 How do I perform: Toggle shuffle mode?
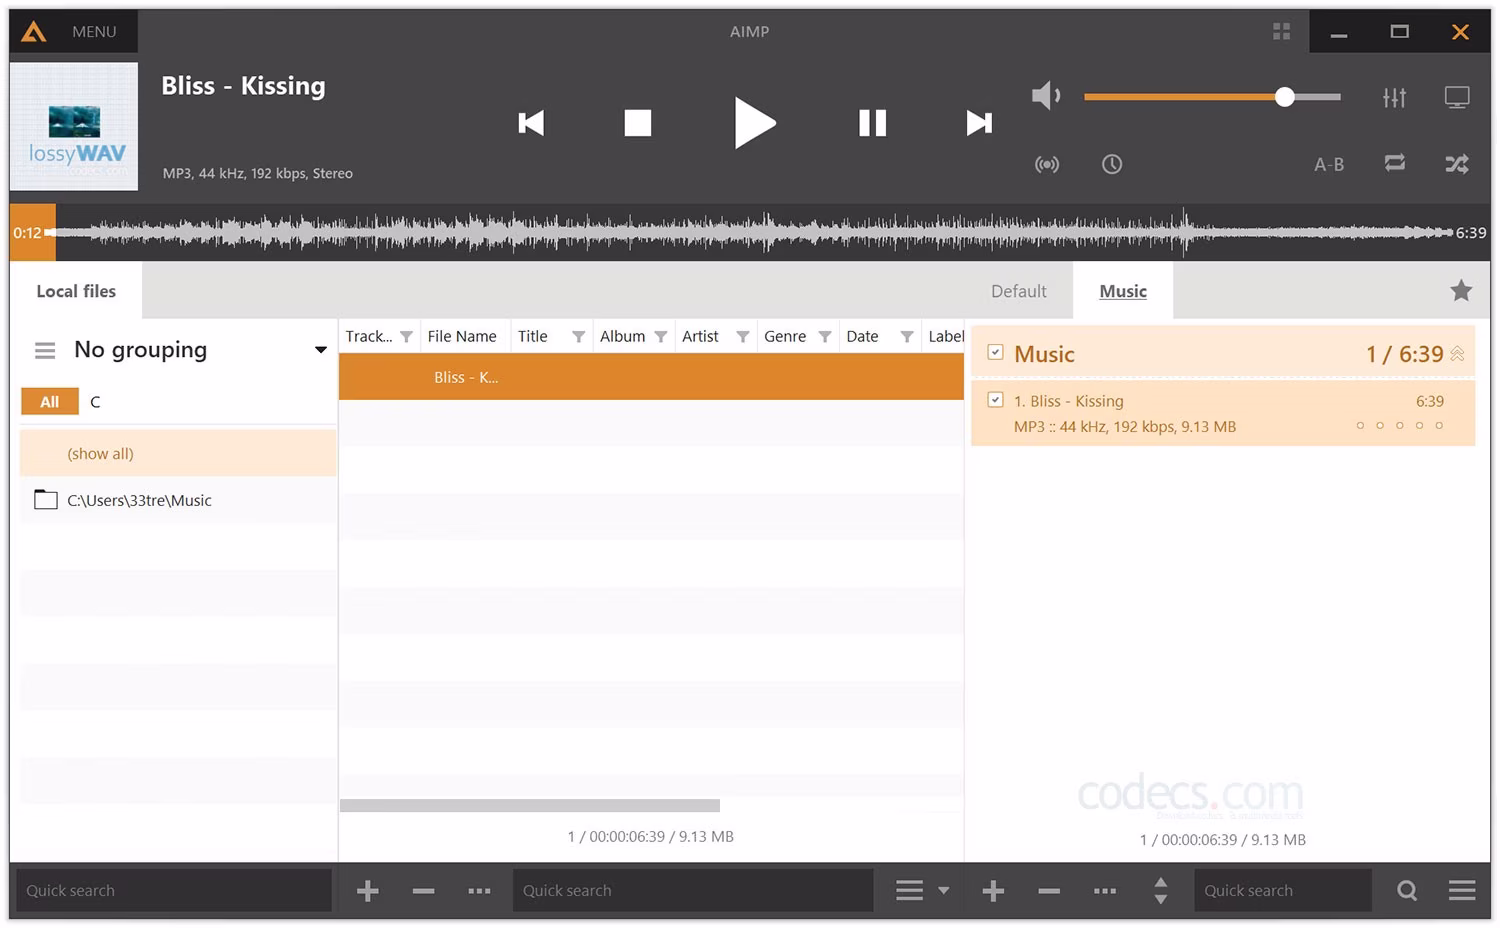tap(1457, 164)
